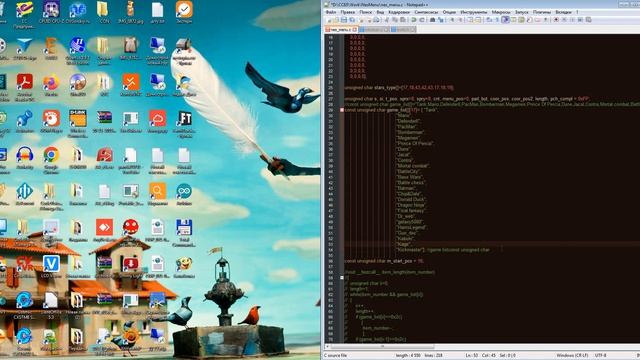Select the Arduino desktop icon
The height and width of the screenshot is (360, 640).
tap(184, 194)
